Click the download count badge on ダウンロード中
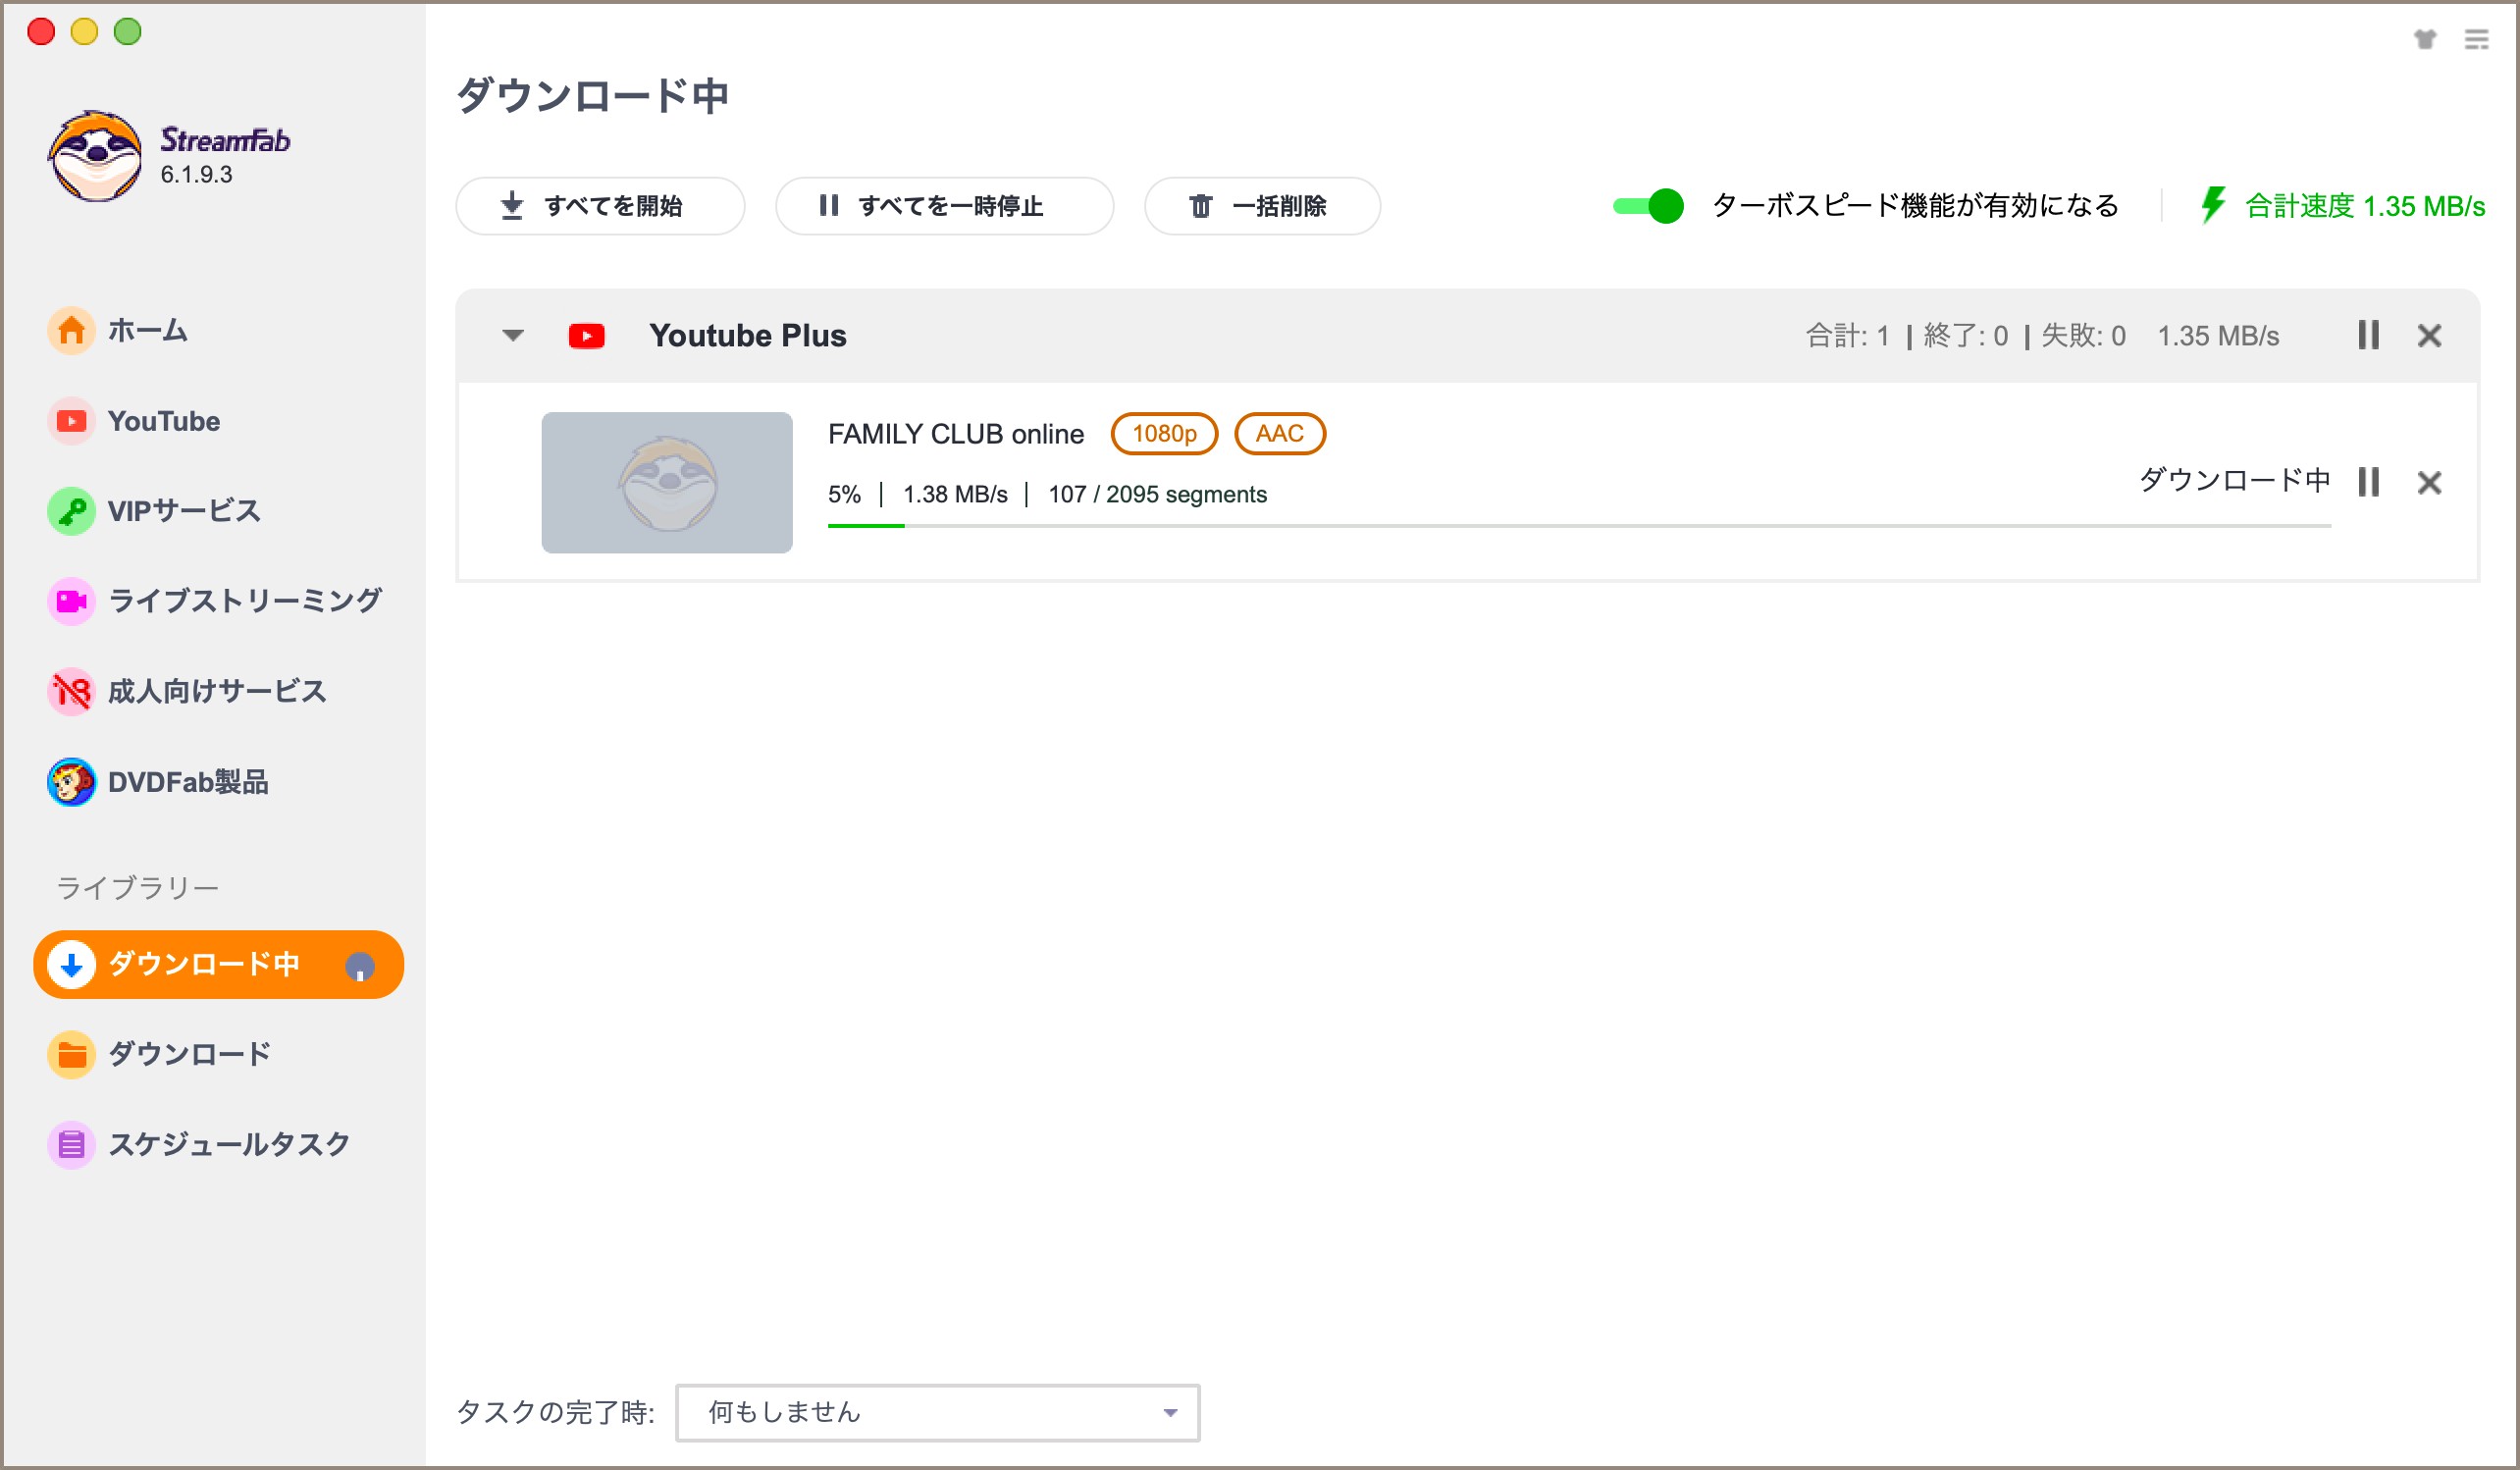The height and width of the screenshot is (1470, 2520). pyautogui.click(x=360, y=966)
